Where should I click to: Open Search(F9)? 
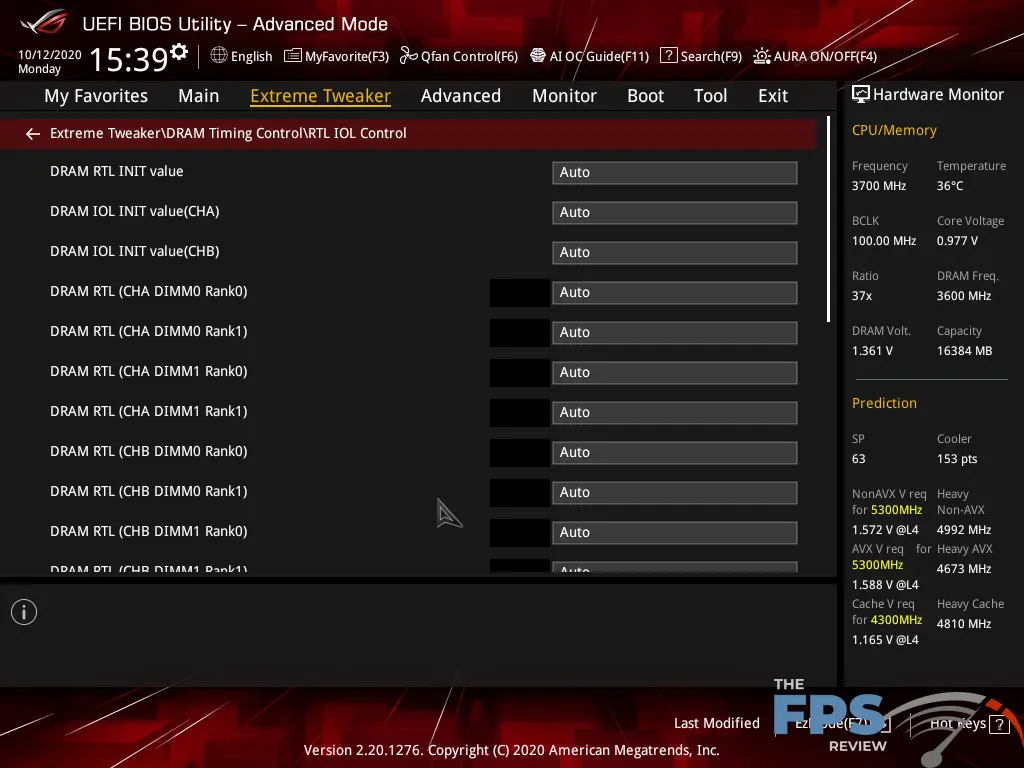click(701, 56)
